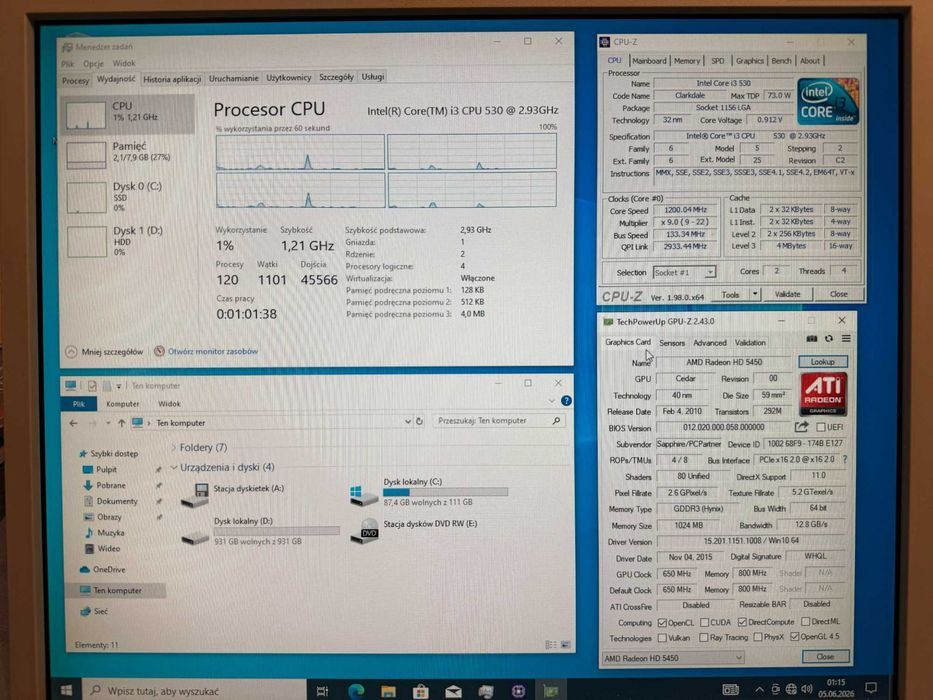Open Task View on taskbar
The width and height of the screenshot is (933, 700).
tap(322, 690)
